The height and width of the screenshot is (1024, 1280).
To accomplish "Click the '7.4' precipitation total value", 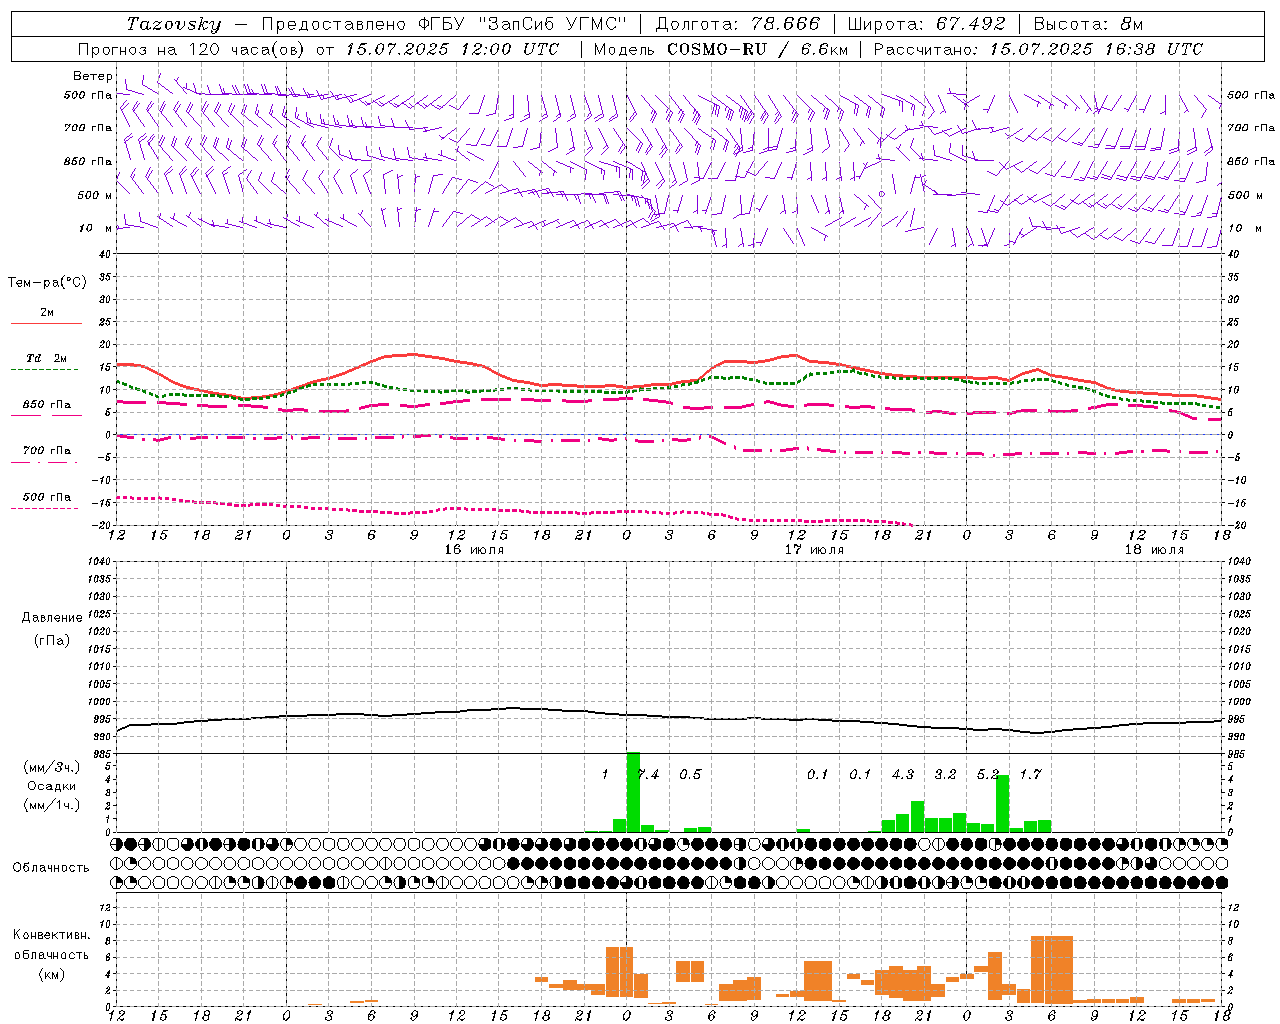I will (x=649, y=774).
